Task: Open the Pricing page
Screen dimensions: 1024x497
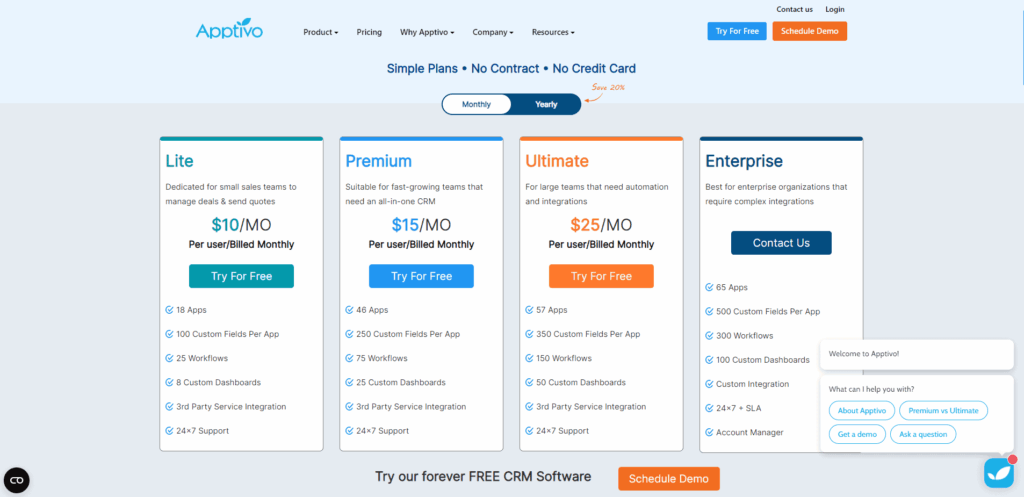Action: [x=369, y=32]
